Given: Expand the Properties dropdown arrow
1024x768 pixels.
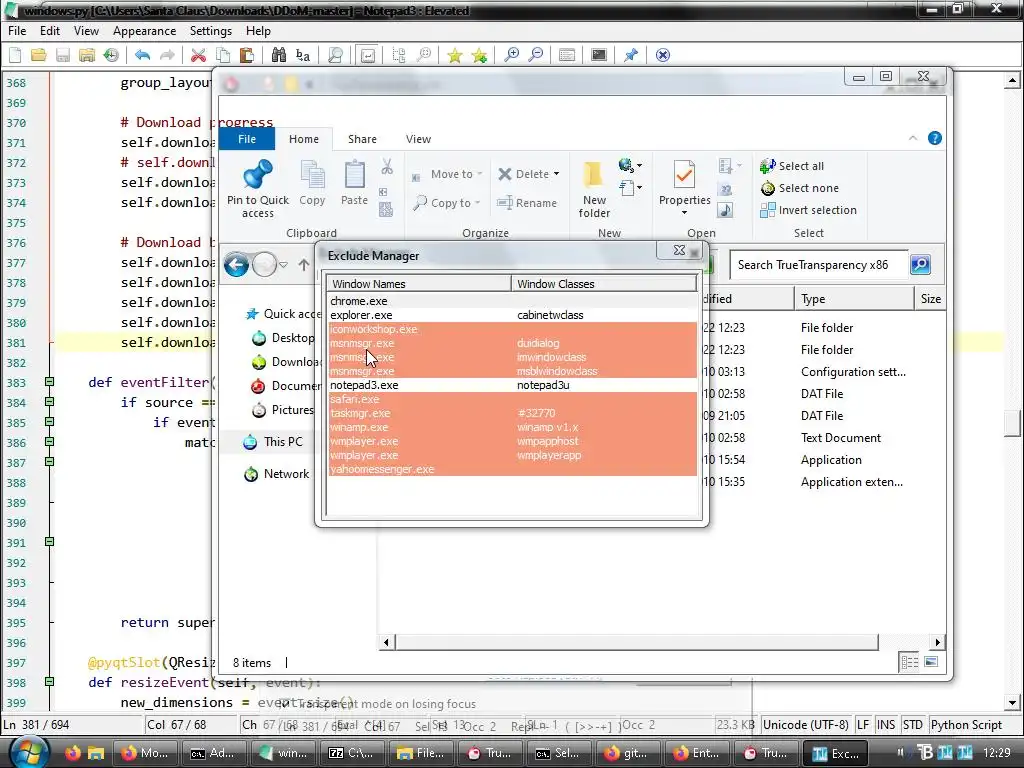Looking at the screenshot, I should pos(684,213).
